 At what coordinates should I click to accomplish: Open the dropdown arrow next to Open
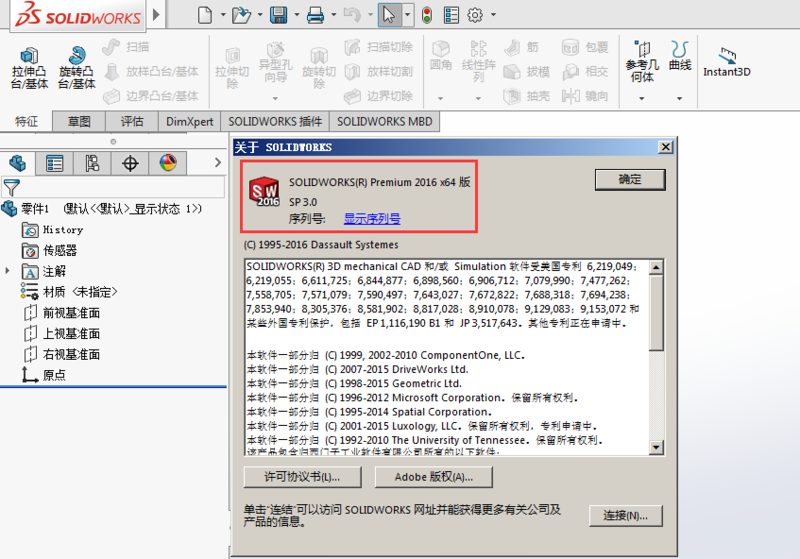coord(260,15)
